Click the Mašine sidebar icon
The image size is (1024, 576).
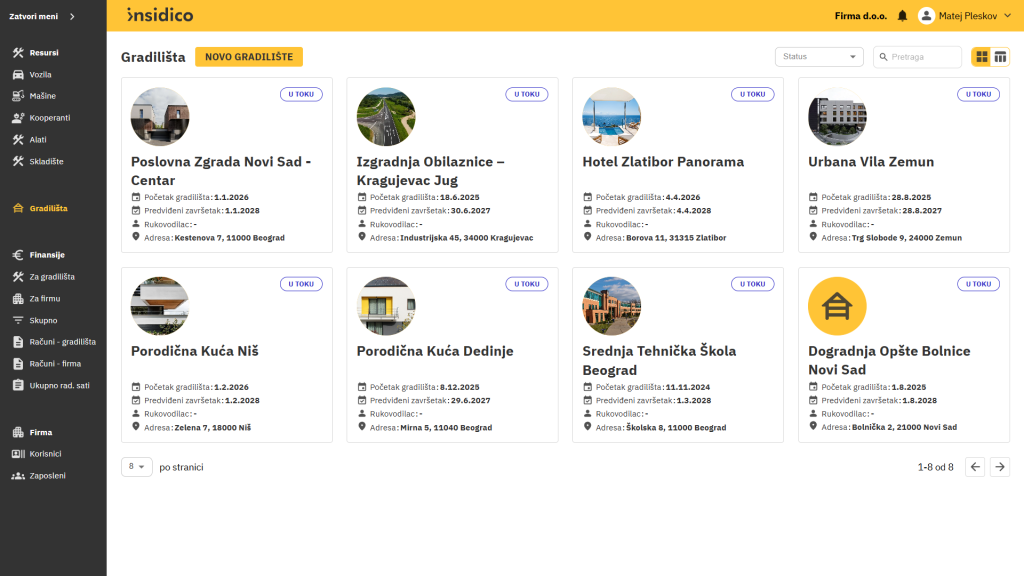point(18,96)
